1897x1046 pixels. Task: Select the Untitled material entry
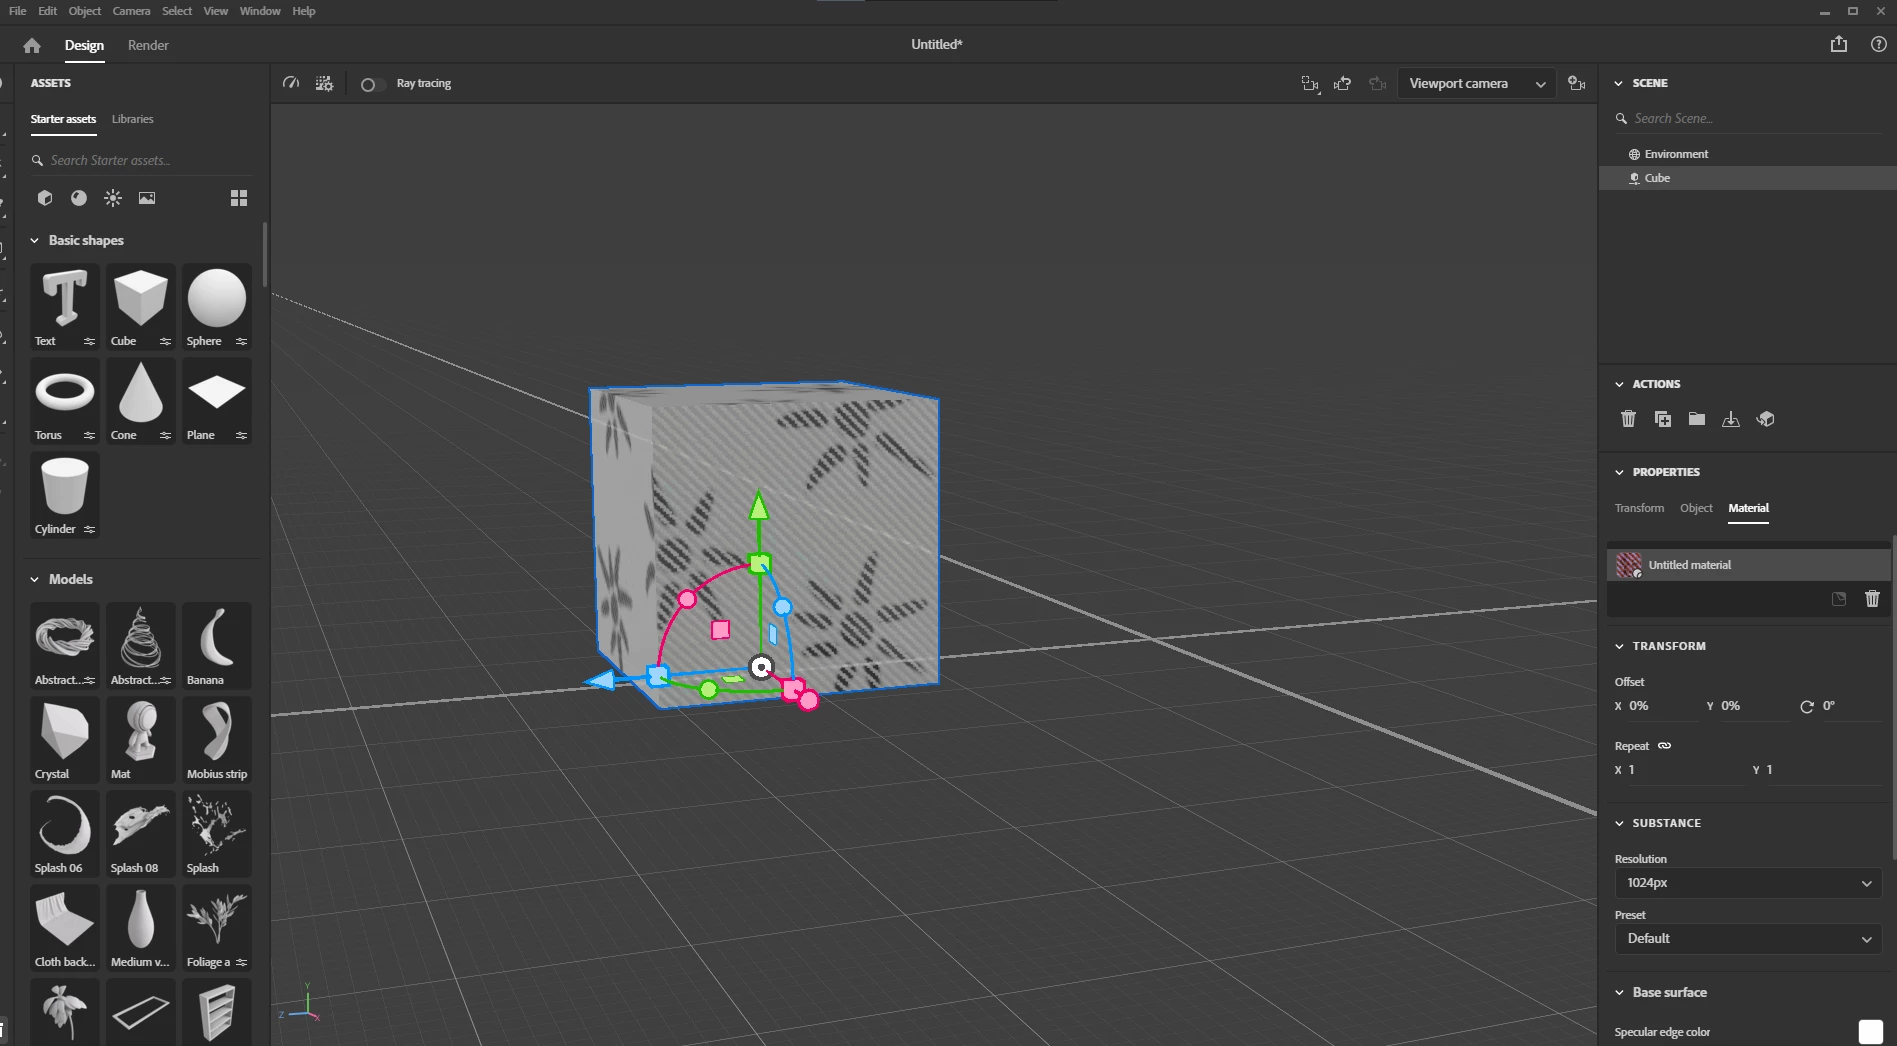(1748, 565)
